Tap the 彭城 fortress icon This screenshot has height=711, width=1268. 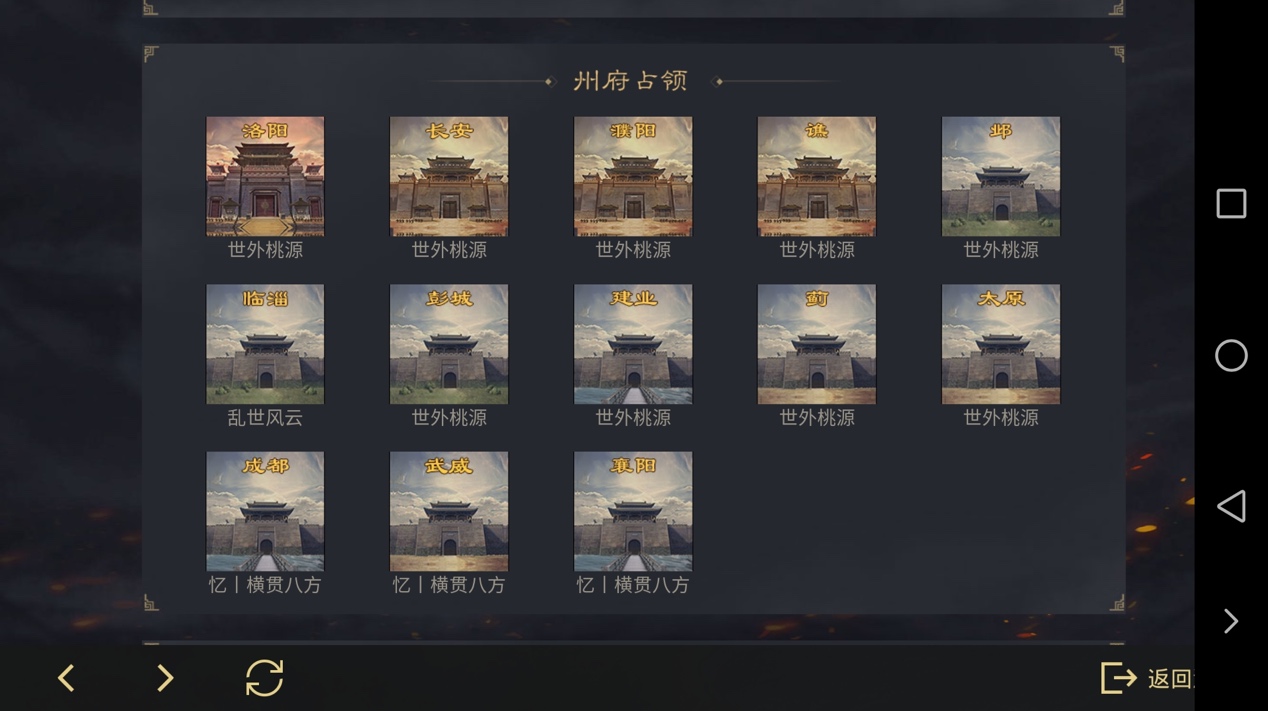point(449,344)
